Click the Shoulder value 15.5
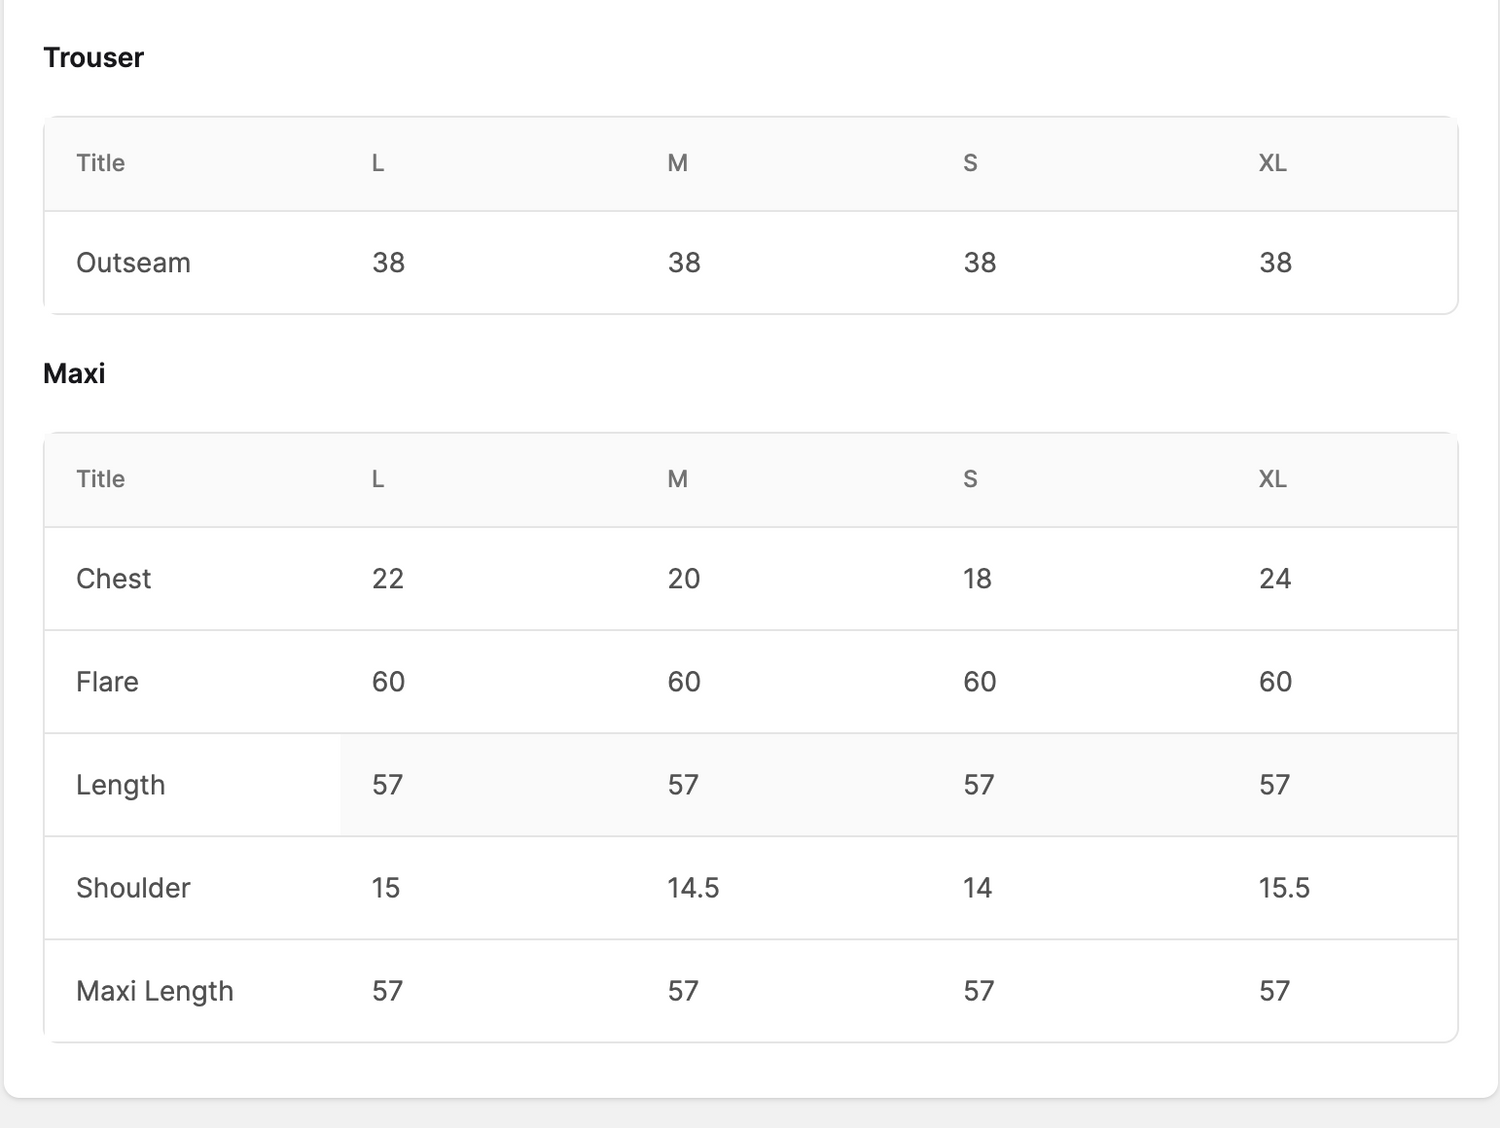 point(1284,888)
